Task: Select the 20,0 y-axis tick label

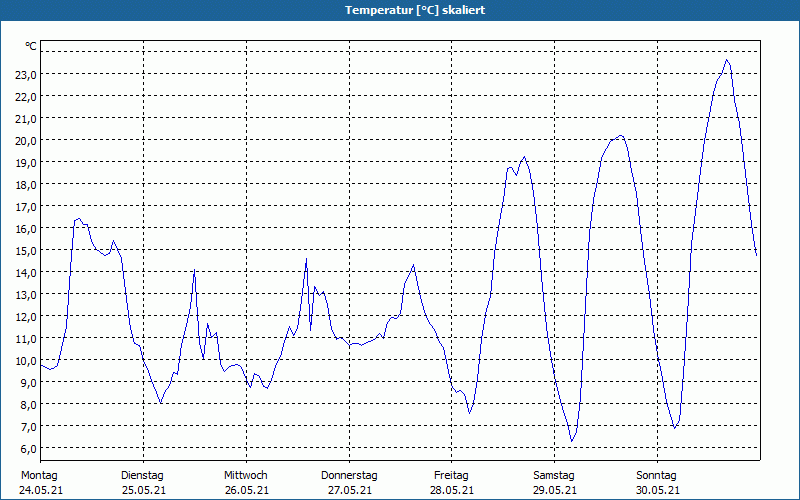Action: click(25, 140)
